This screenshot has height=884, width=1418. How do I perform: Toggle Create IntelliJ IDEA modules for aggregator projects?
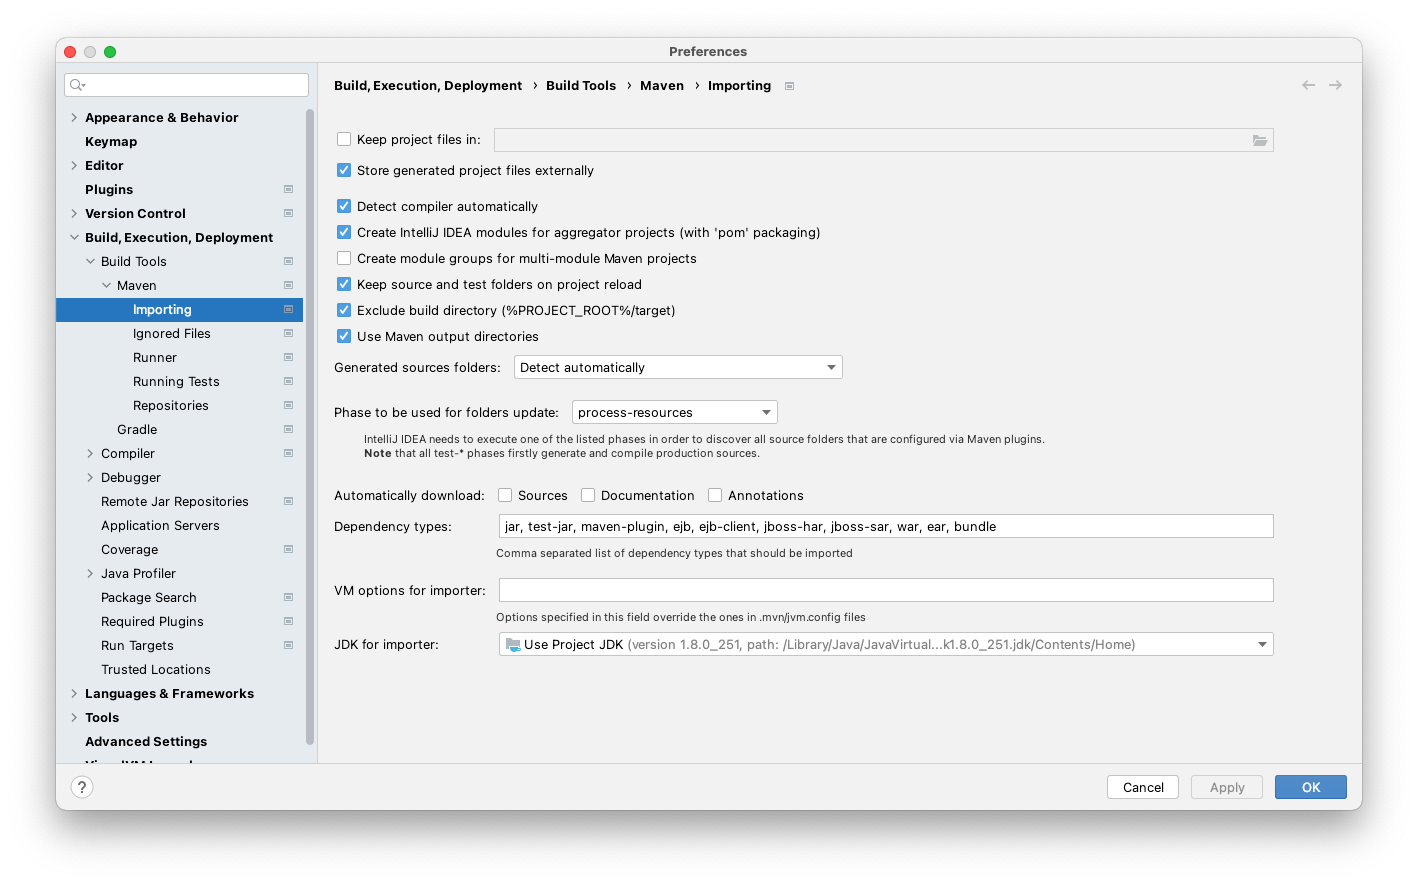344,232
